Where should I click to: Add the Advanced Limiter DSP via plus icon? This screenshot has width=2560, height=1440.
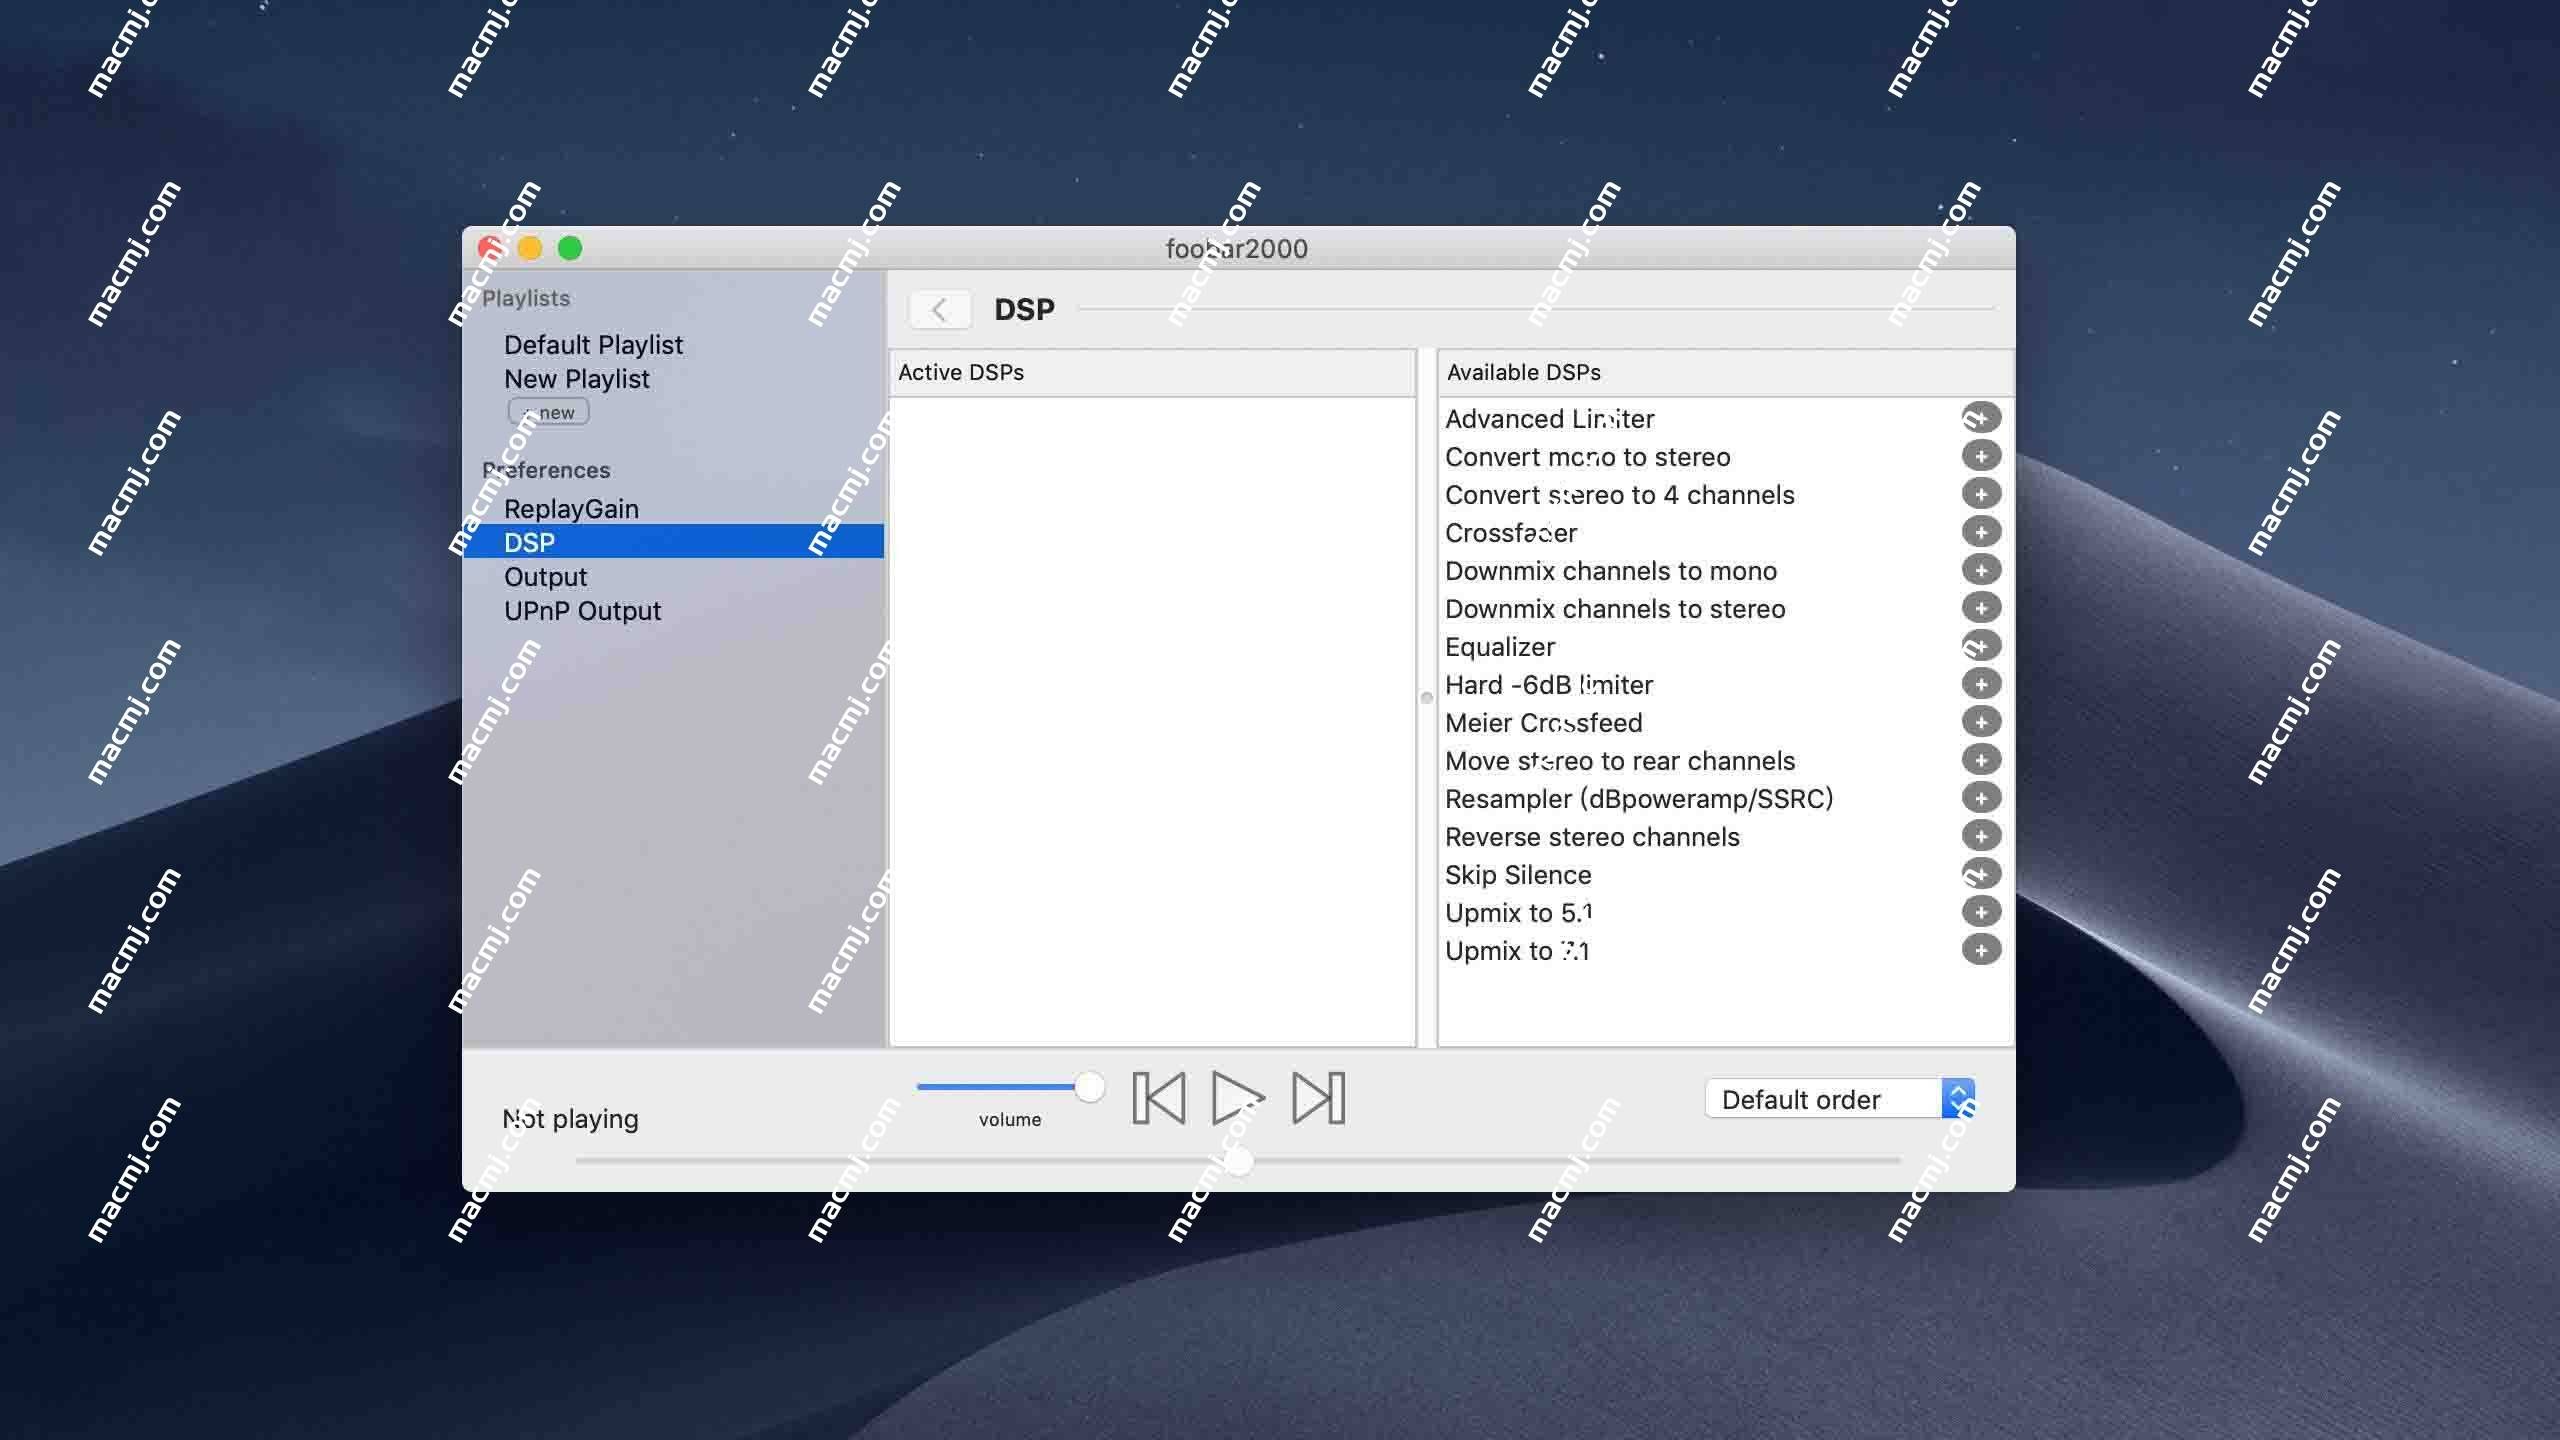(x=1981, y=418)
